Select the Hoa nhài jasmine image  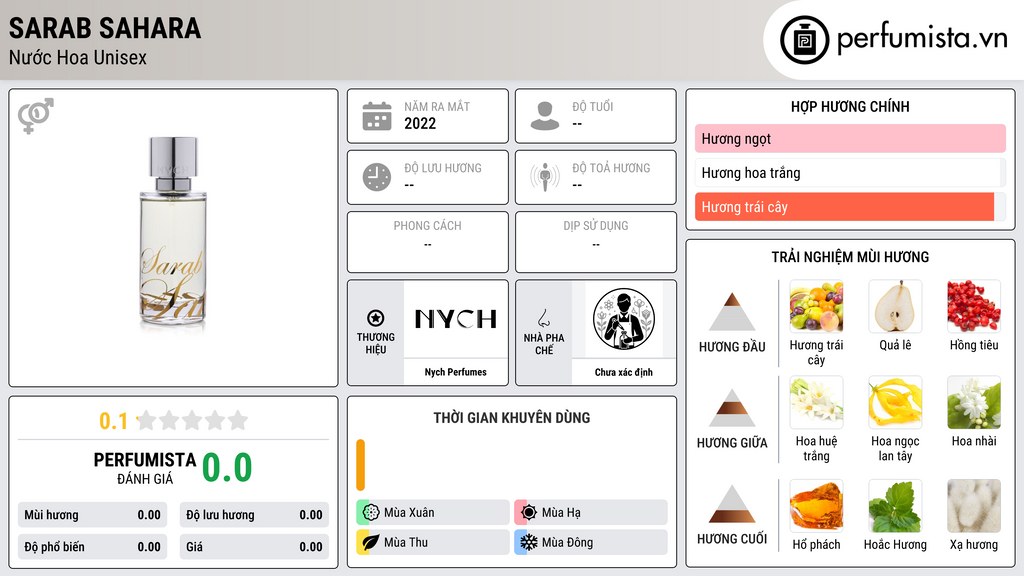(974, 402)
